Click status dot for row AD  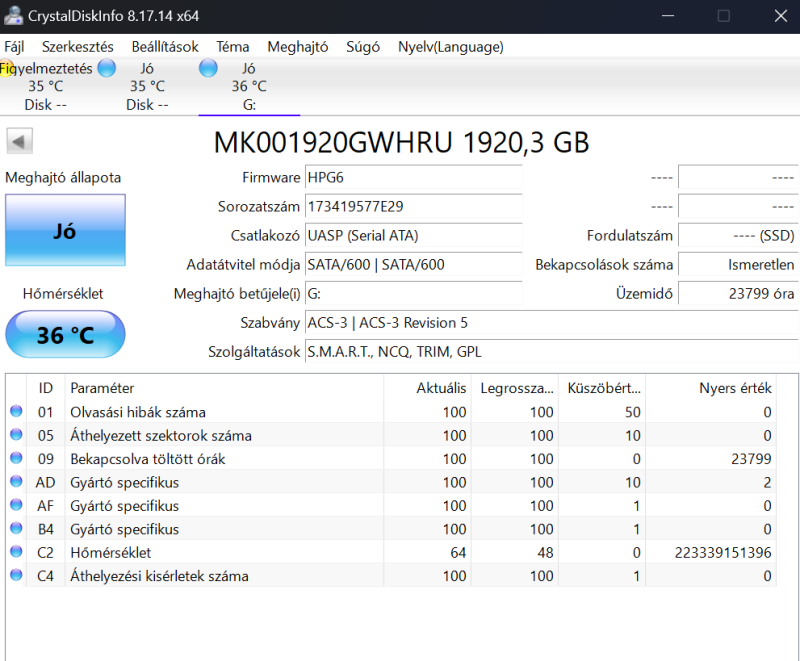pyautogui.click(x=16, y=481)
